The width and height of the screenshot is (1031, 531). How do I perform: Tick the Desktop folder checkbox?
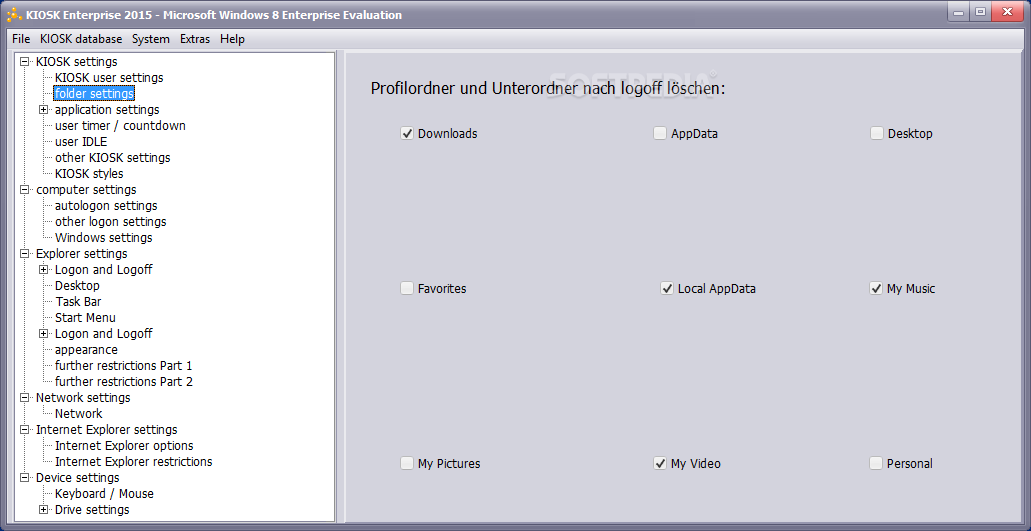pos(876,133)
